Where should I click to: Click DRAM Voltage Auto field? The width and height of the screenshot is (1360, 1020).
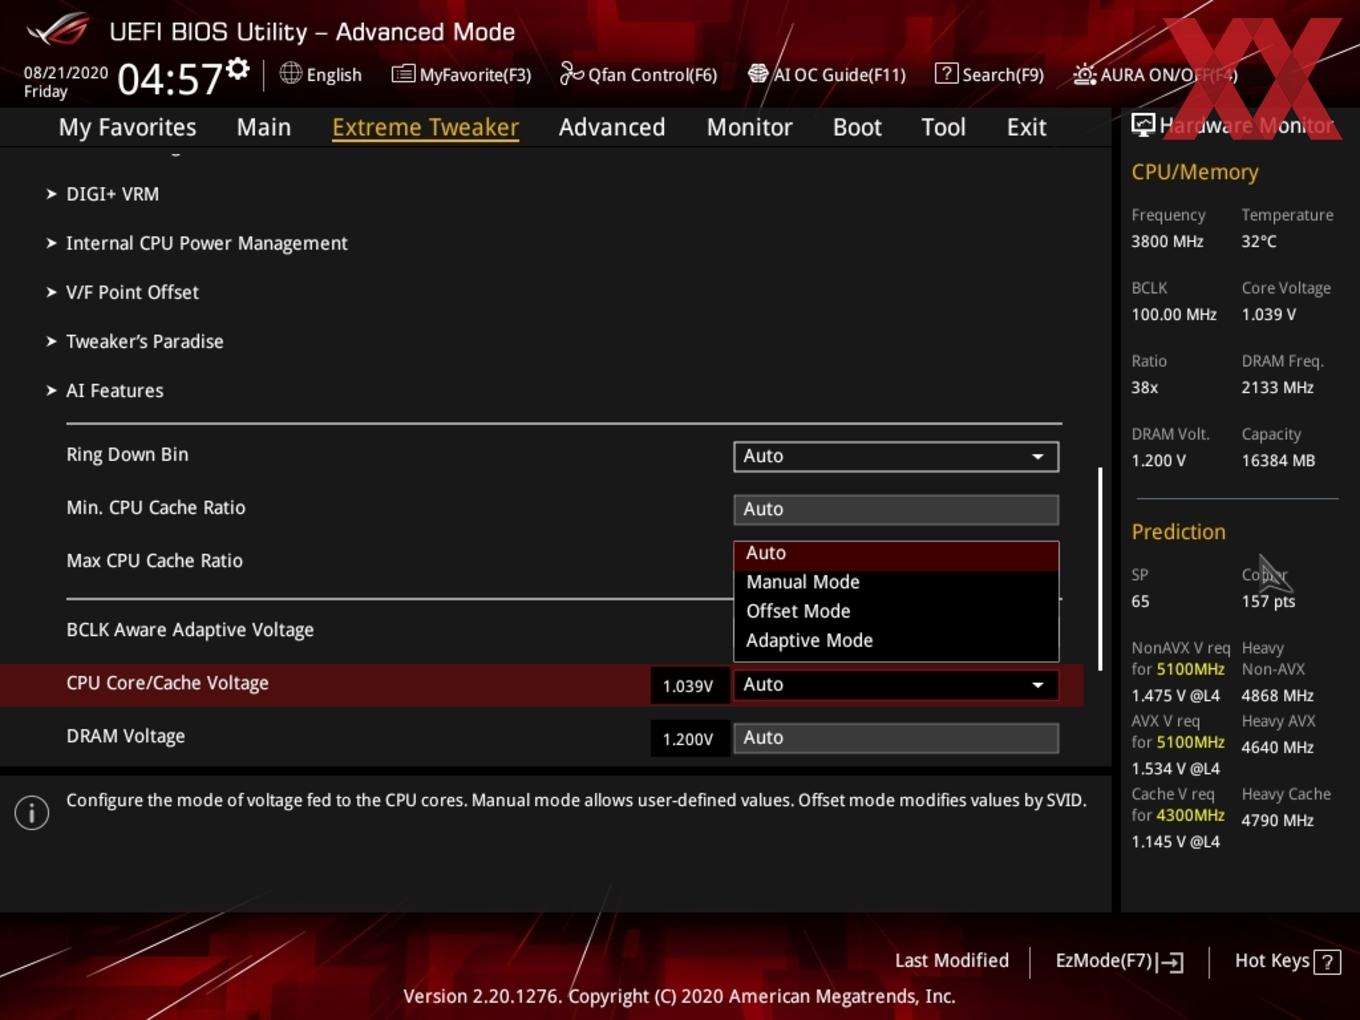[x=896, y=738]
